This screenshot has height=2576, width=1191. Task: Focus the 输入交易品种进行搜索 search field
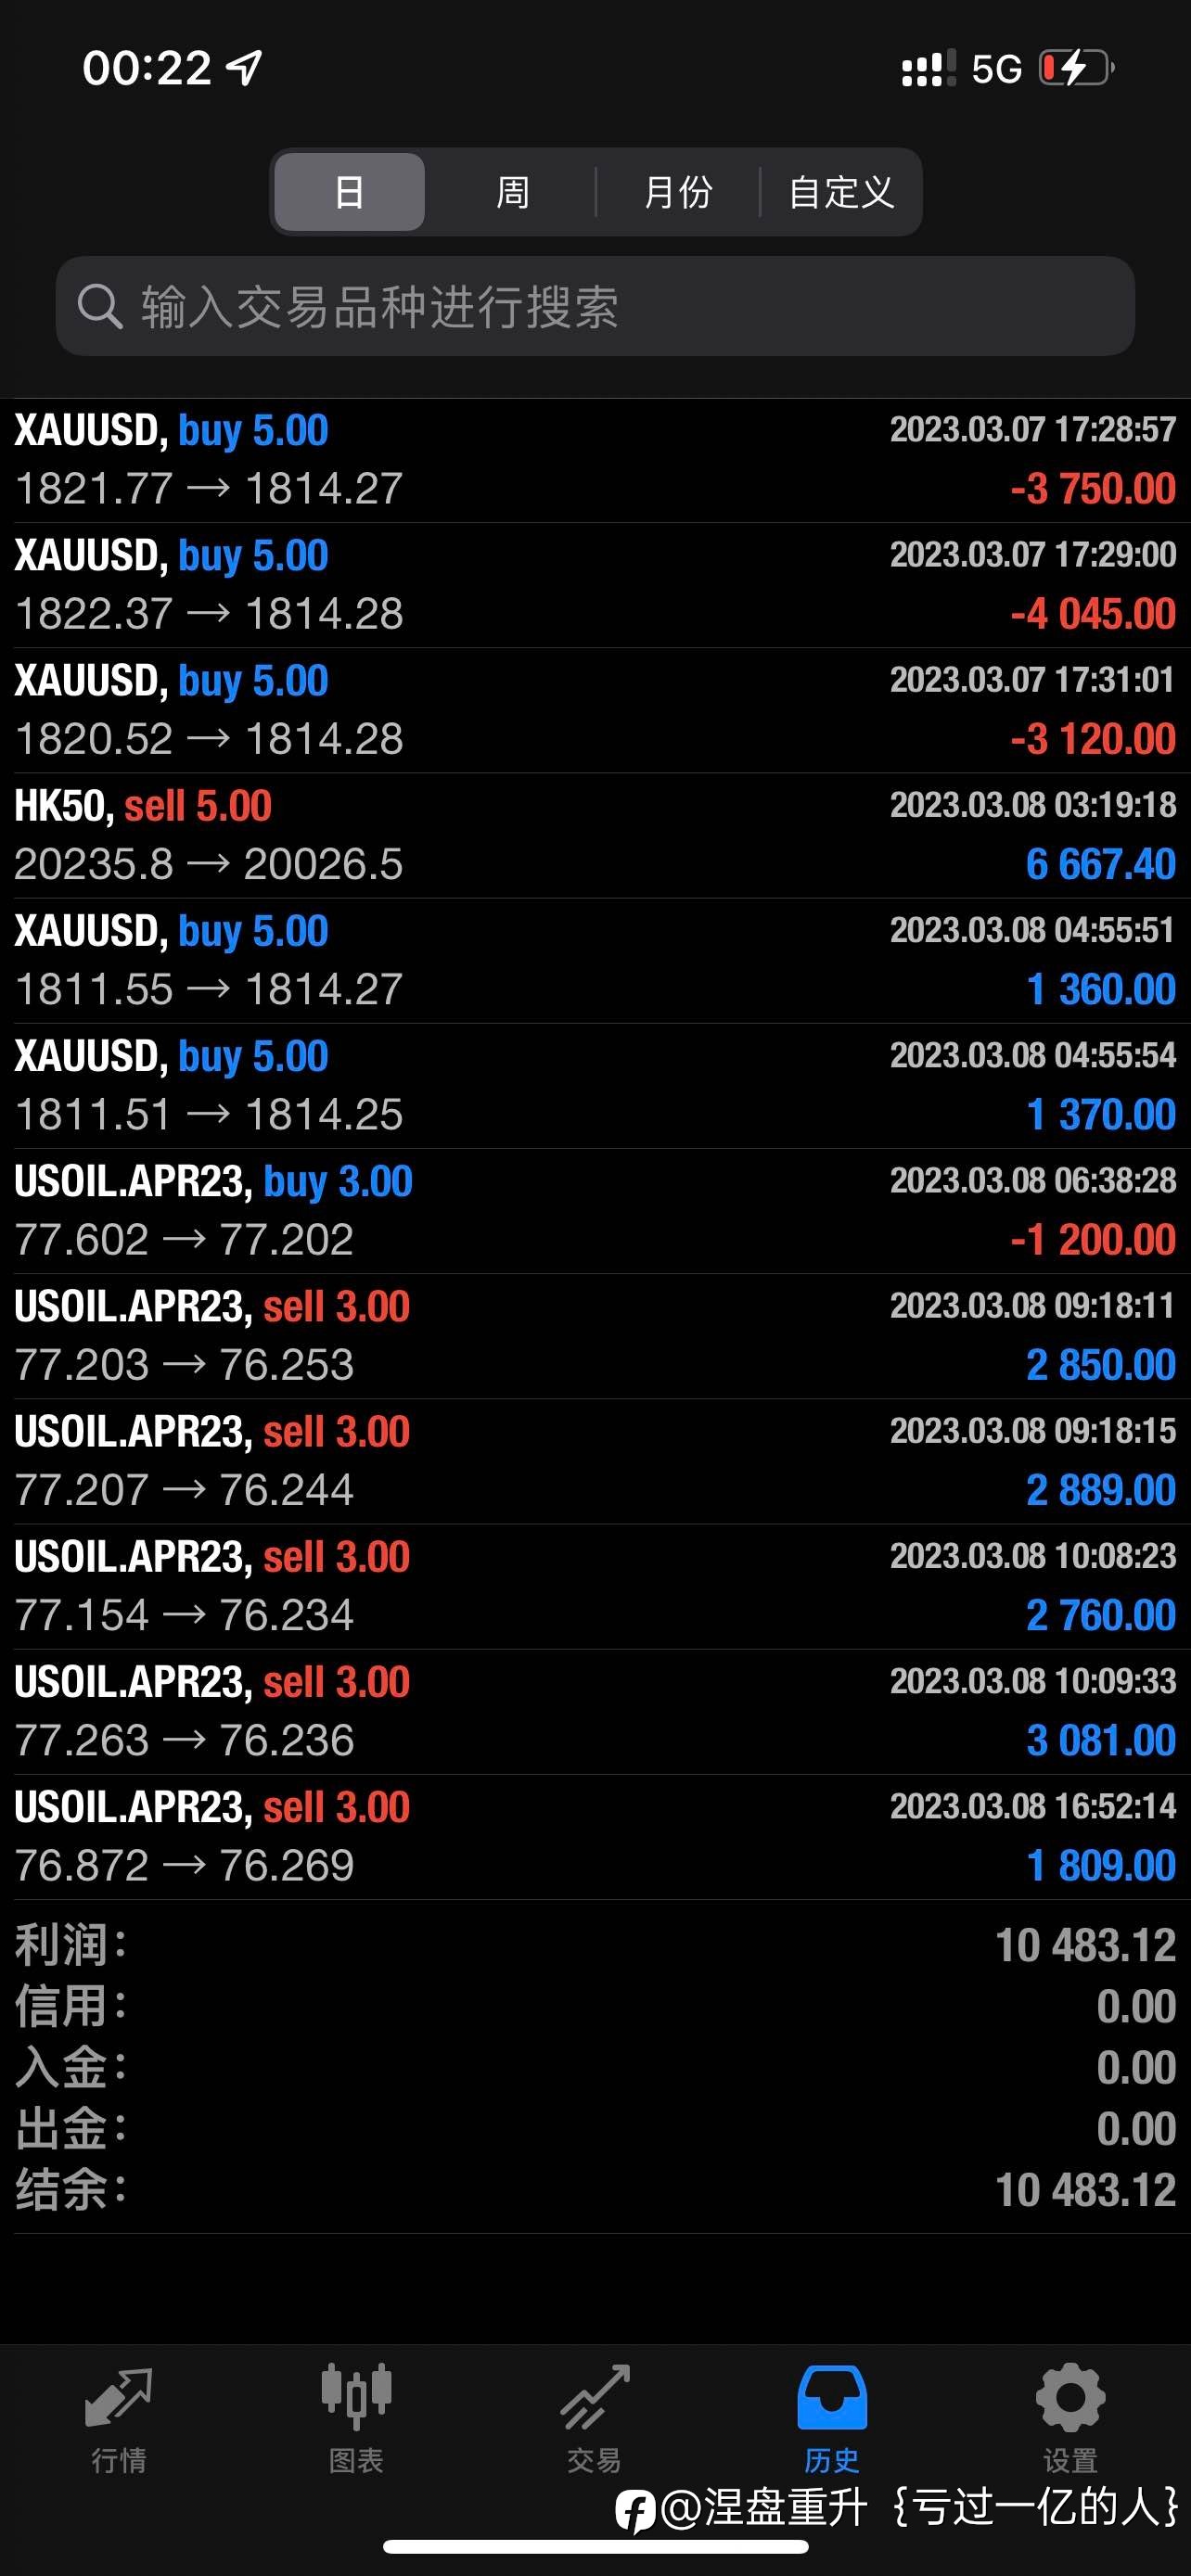595,306
